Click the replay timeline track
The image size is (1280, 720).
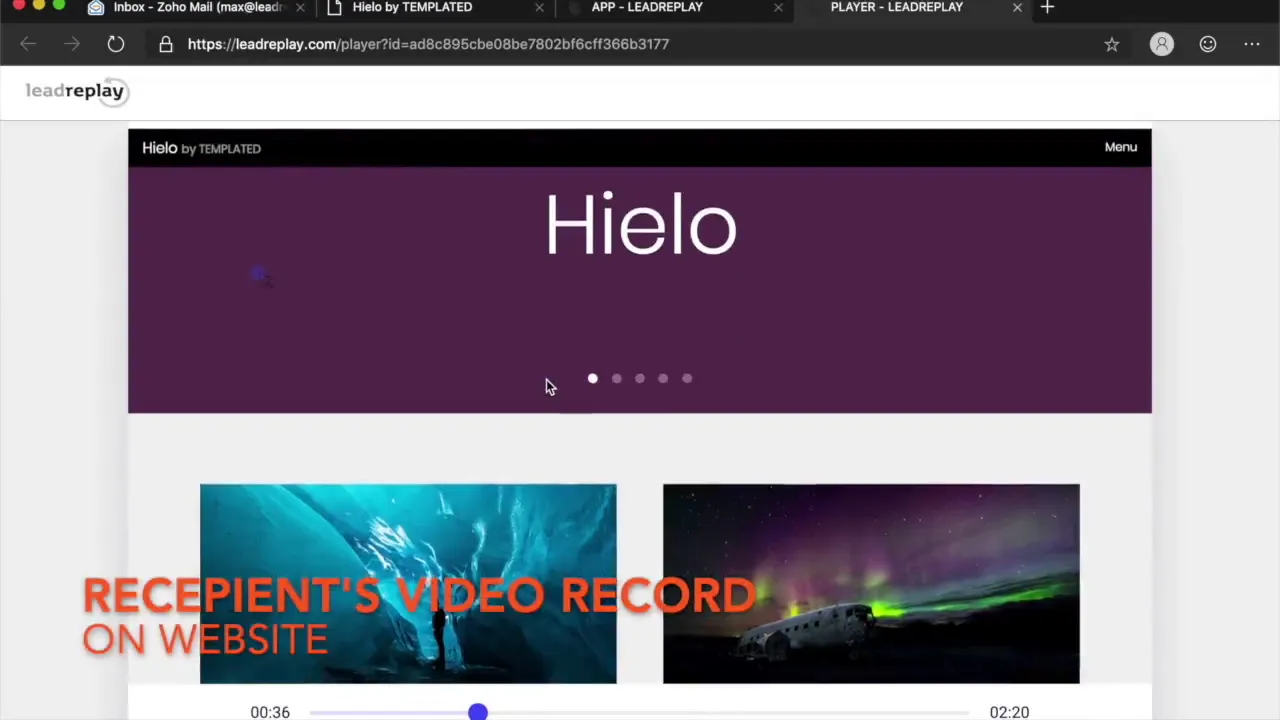coord(640,712)
